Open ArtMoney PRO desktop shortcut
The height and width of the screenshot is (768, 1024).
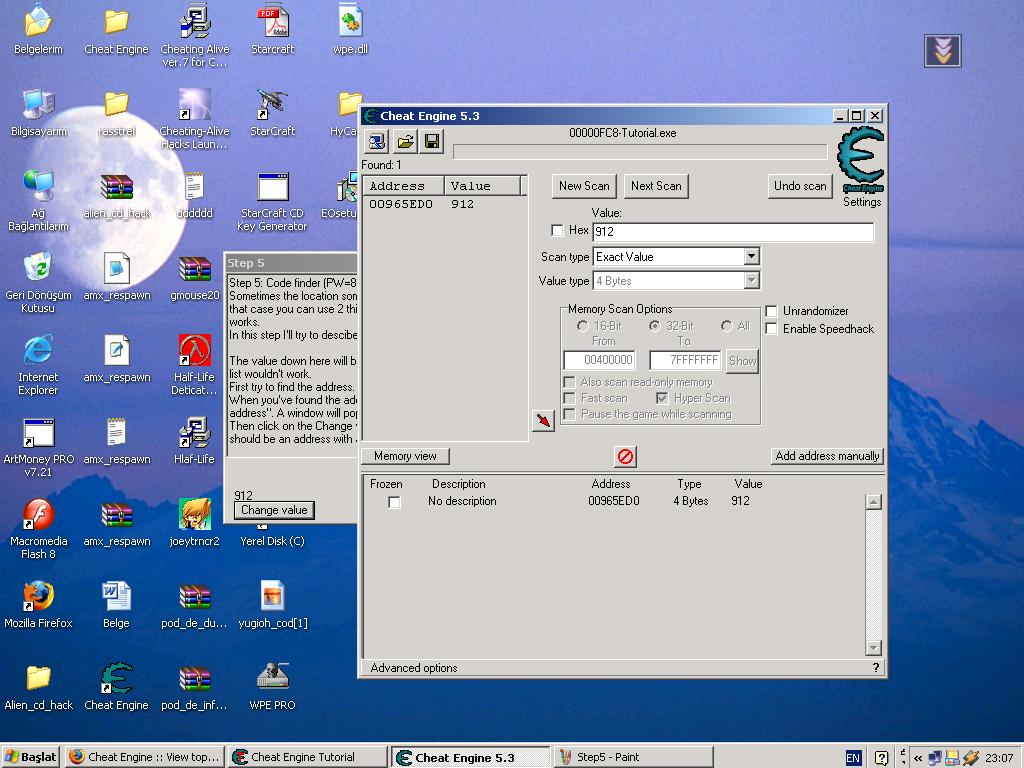coord(39,433)
